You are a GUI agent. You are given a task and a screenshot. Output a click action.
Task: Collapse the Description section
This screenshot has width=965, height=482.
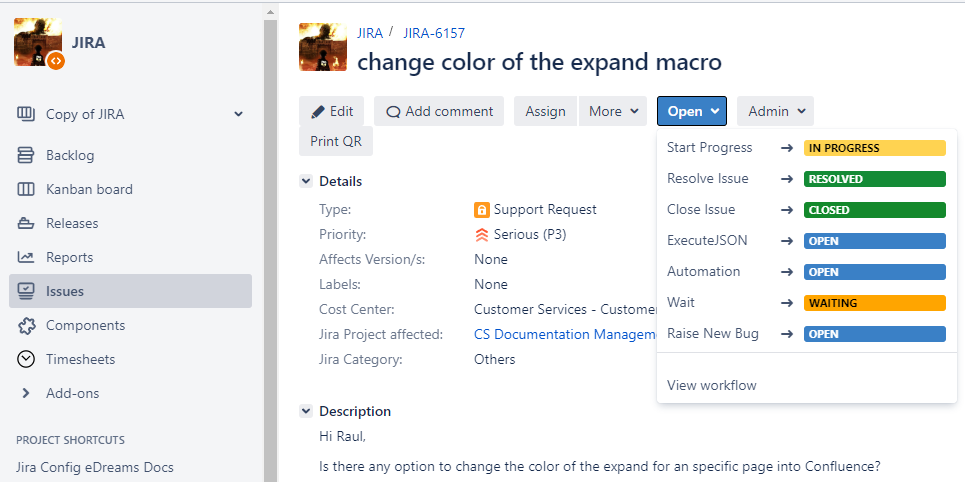click(x=306, y=411)
